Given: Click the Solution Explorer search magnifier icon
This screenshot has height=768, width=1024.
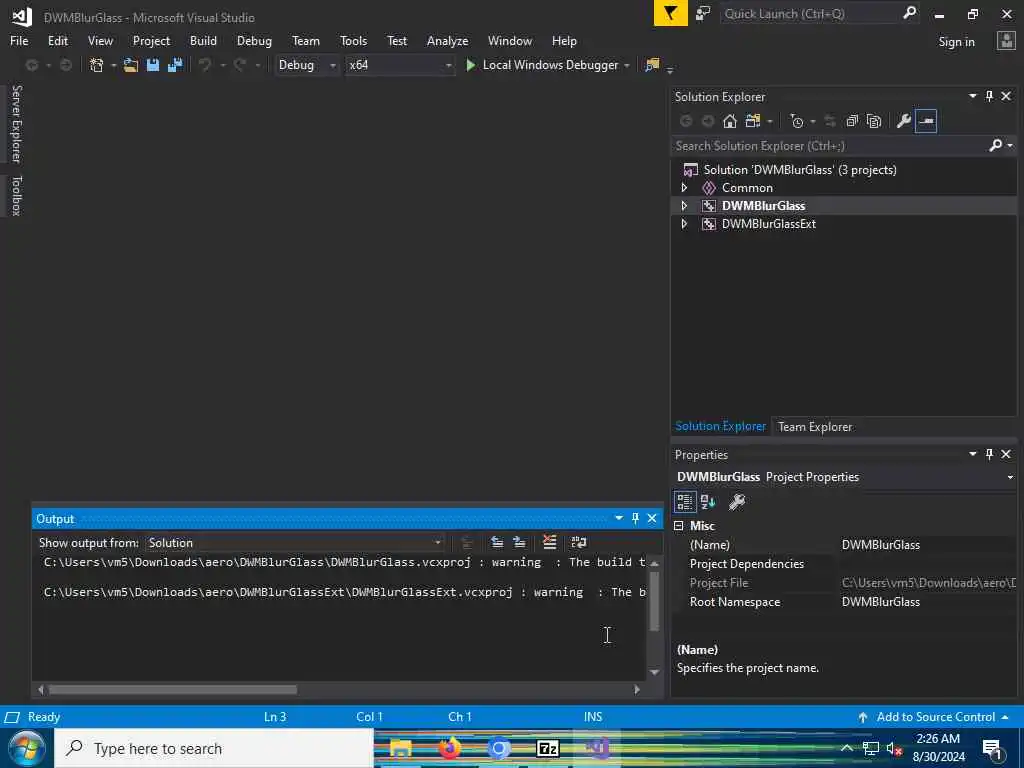Looking at the screenshot, I should 996,145.
